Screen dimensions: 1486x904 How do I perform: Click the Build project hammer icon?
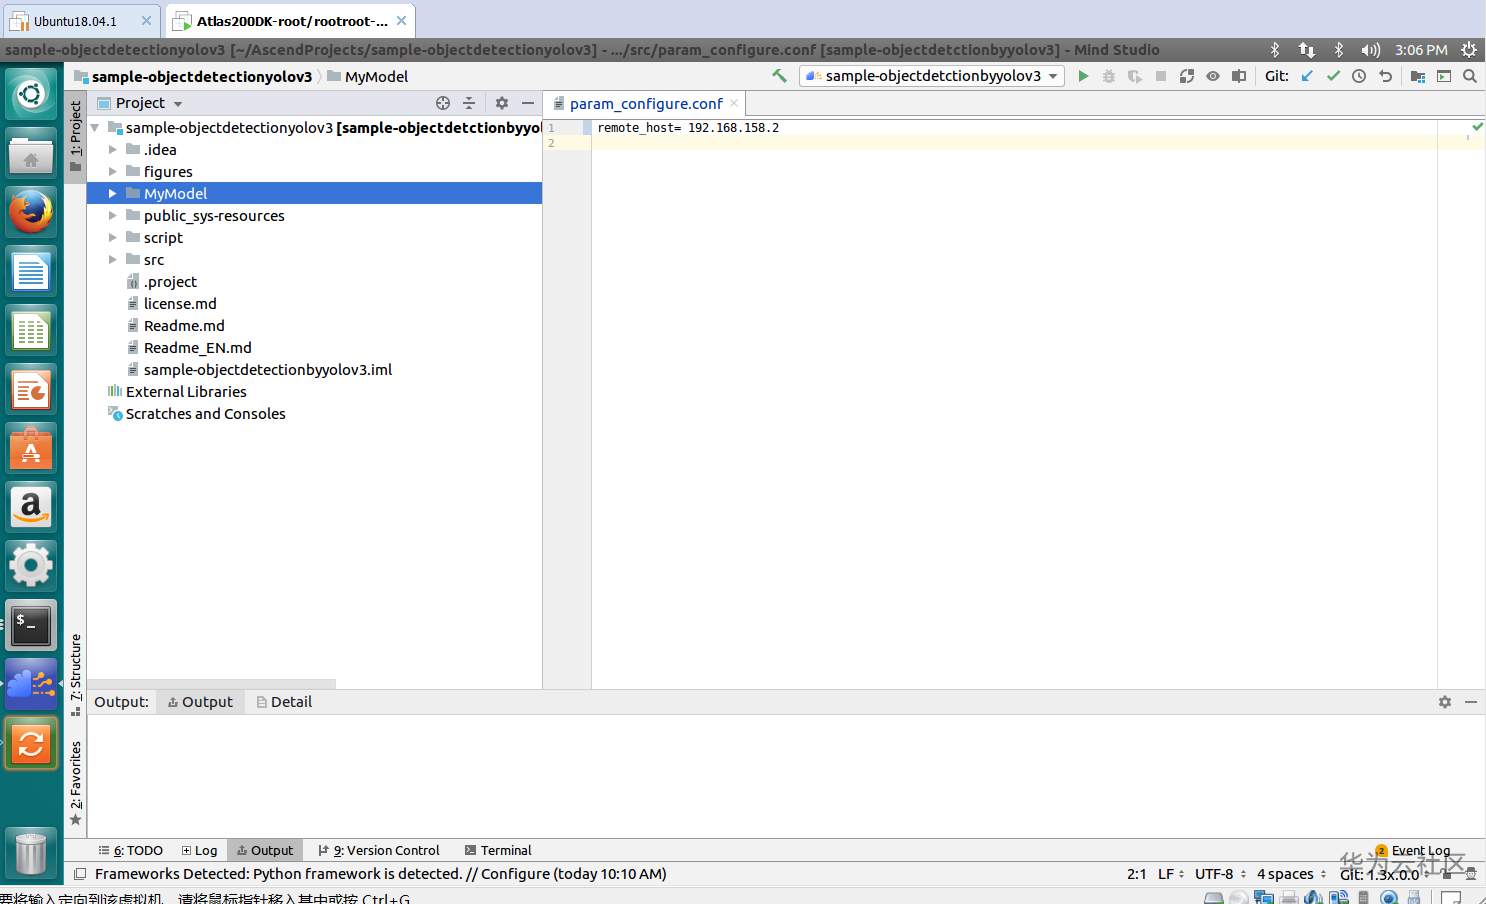[x=779, y=76]
